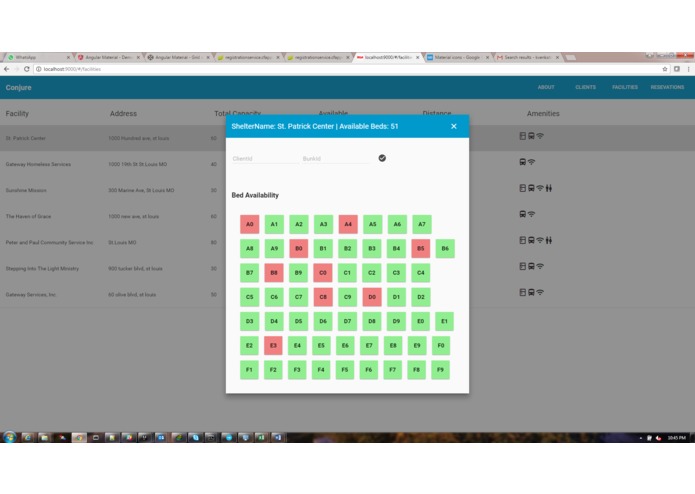Viewport: 695px width, 494px height.
Task: Open the CLIENTS nav item
Action: pyautogui.click(x=586, y=87)
